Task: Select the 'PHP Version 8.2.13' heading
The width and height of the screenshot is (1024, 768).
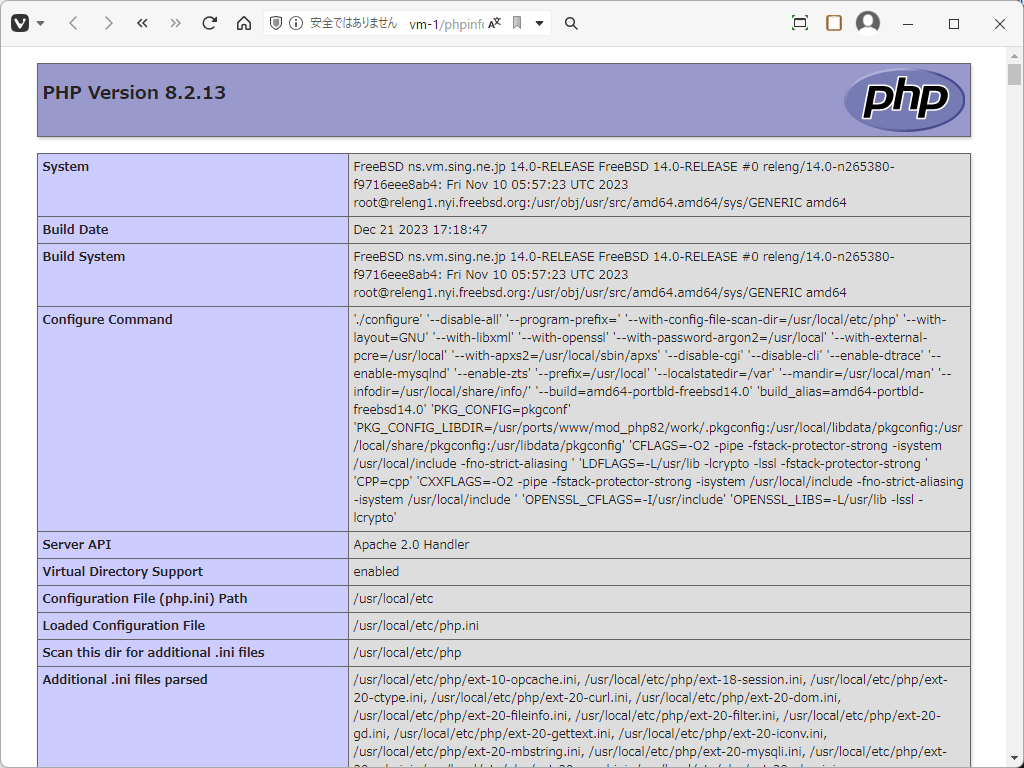Action: (x=134, y=93)
